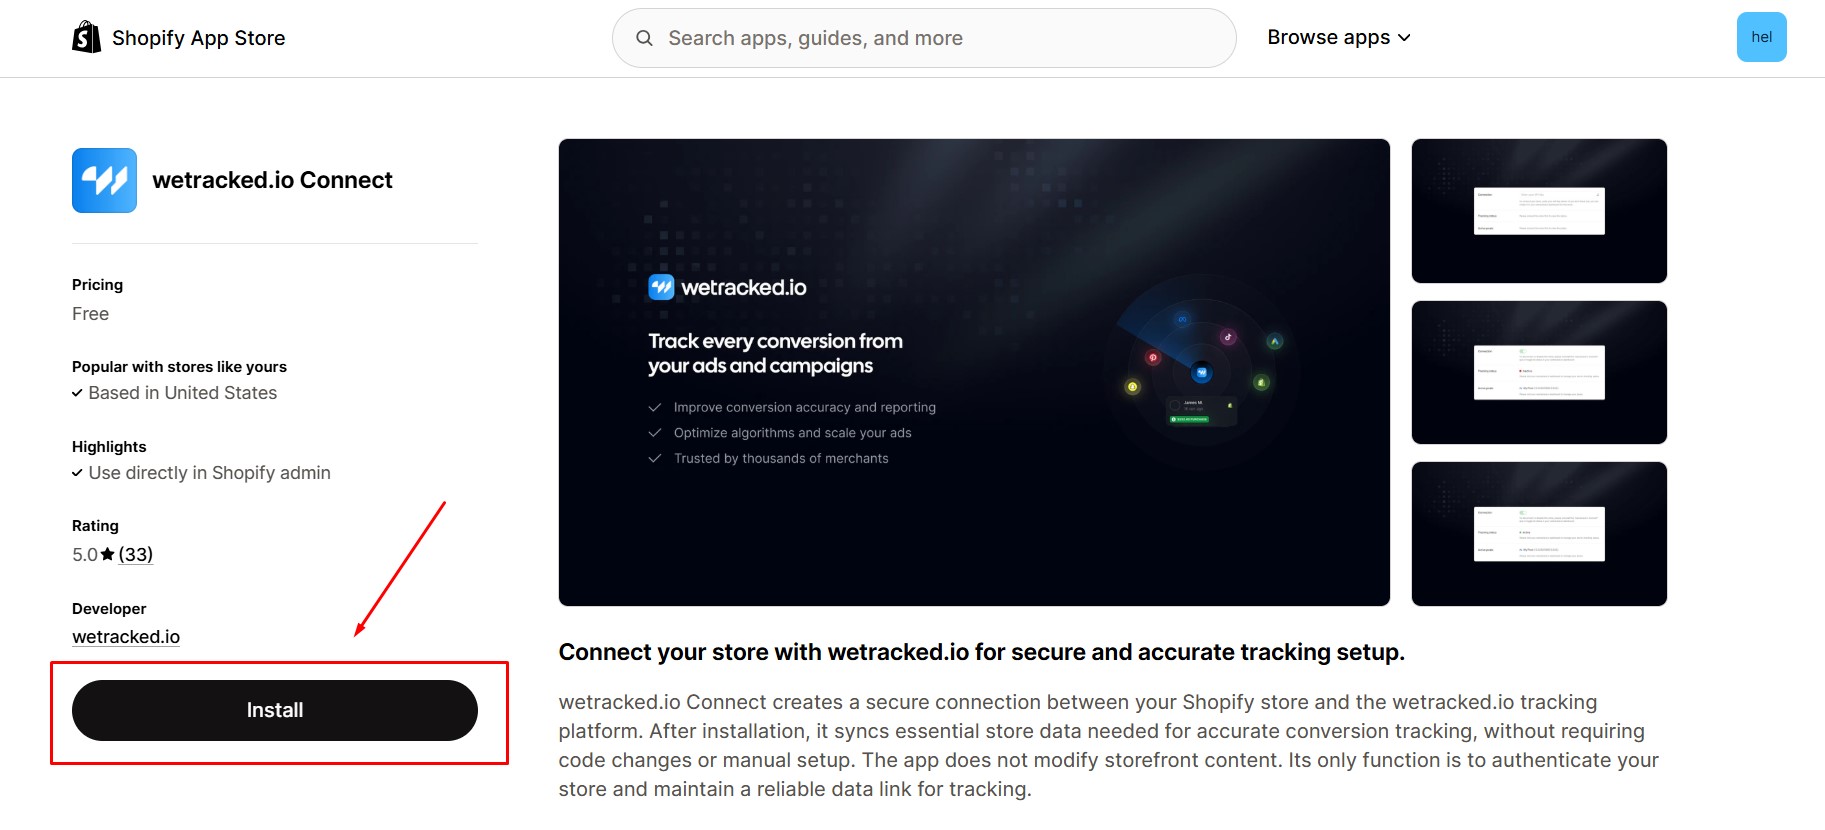Image resolution: width=1825 pixels, height=830 pixels.
Task: Click the 'Based in United States' checkmark
Action: [x=77, y=393]
